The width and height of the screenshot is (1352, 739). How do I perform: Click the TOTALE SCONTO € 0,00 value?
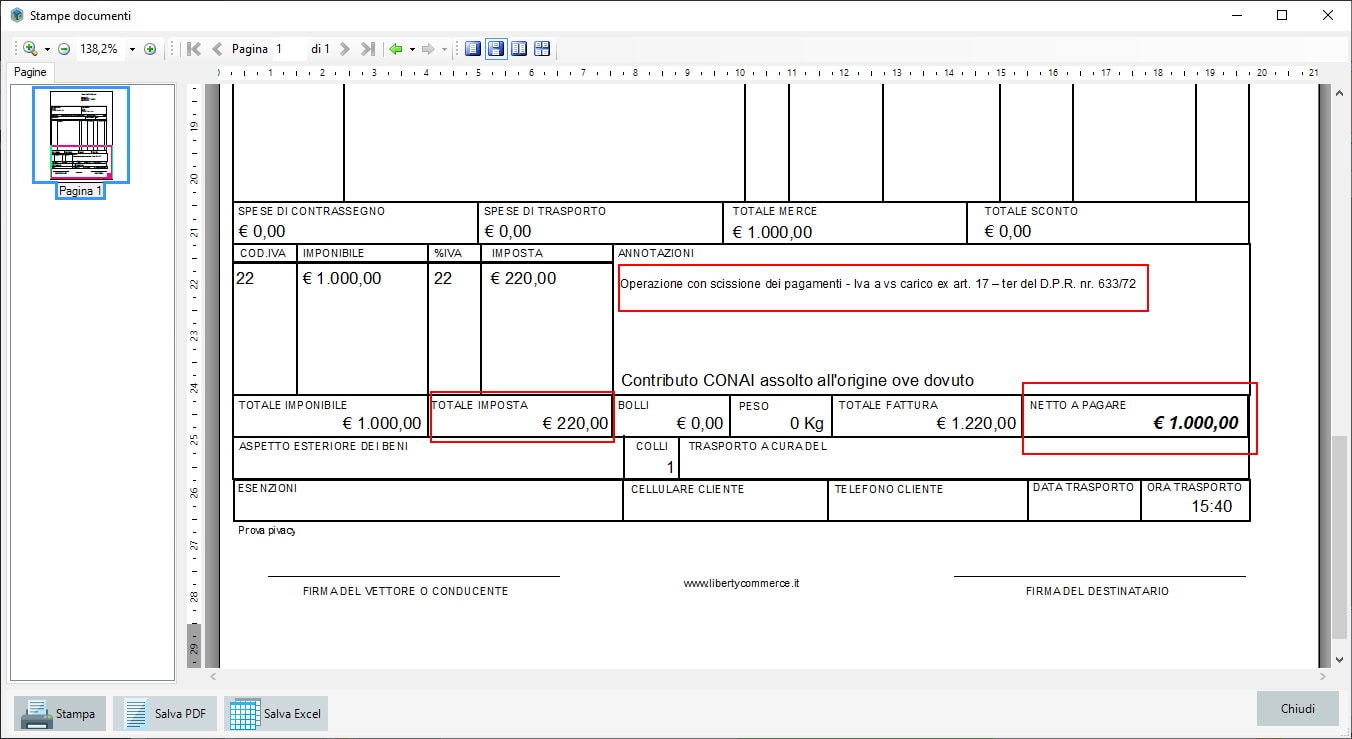[x=1007, y=231]
